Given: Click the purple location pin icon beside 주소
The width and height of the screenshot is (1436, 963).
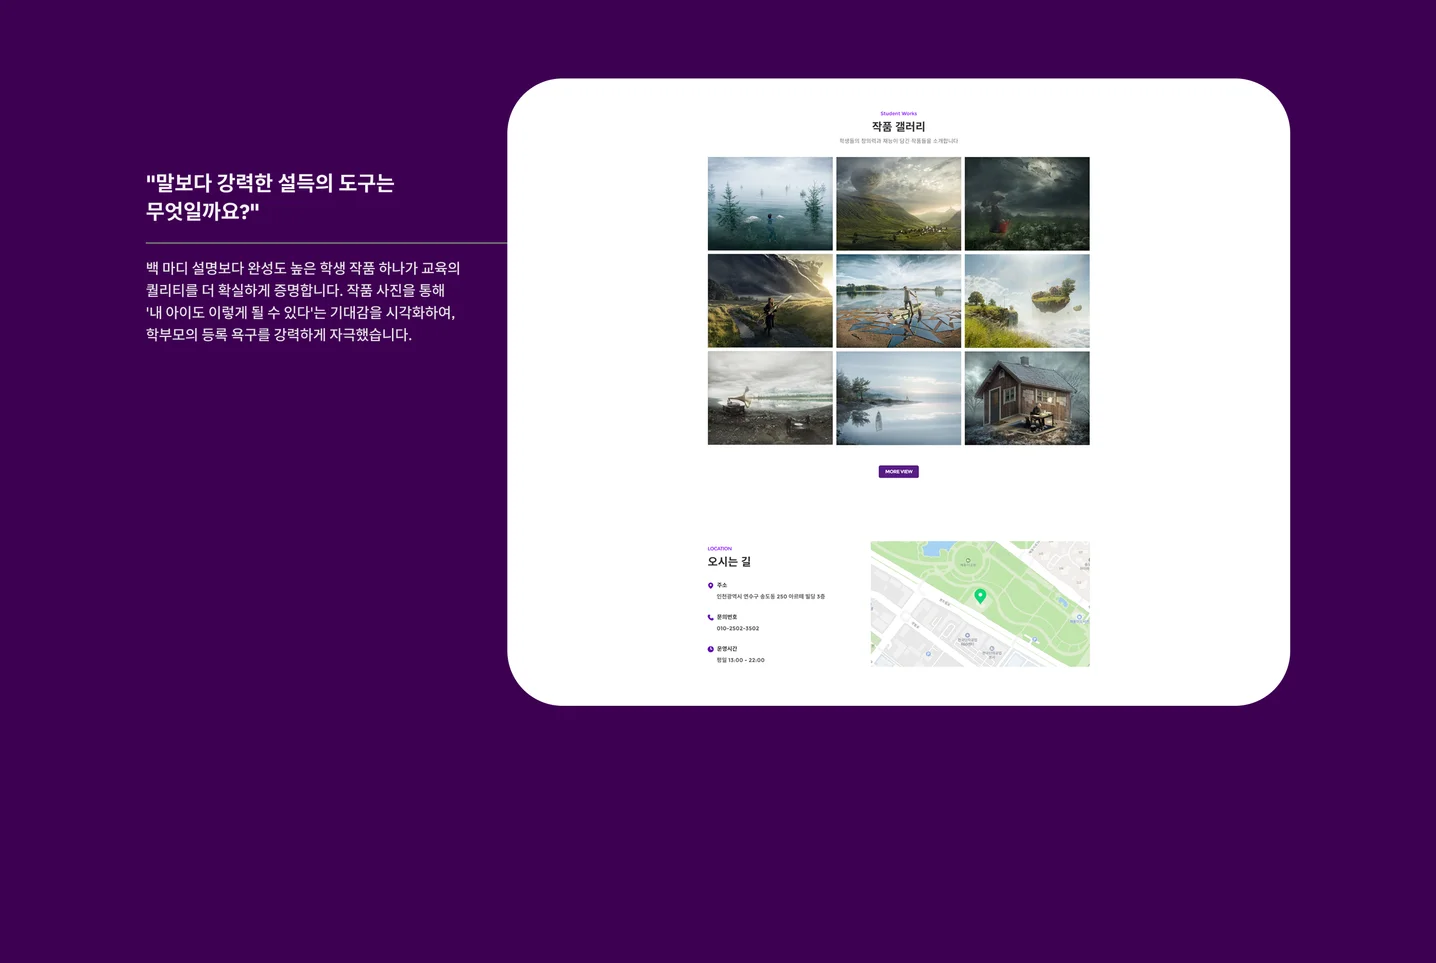Looking at the screenshot, I should click(710, 585).
